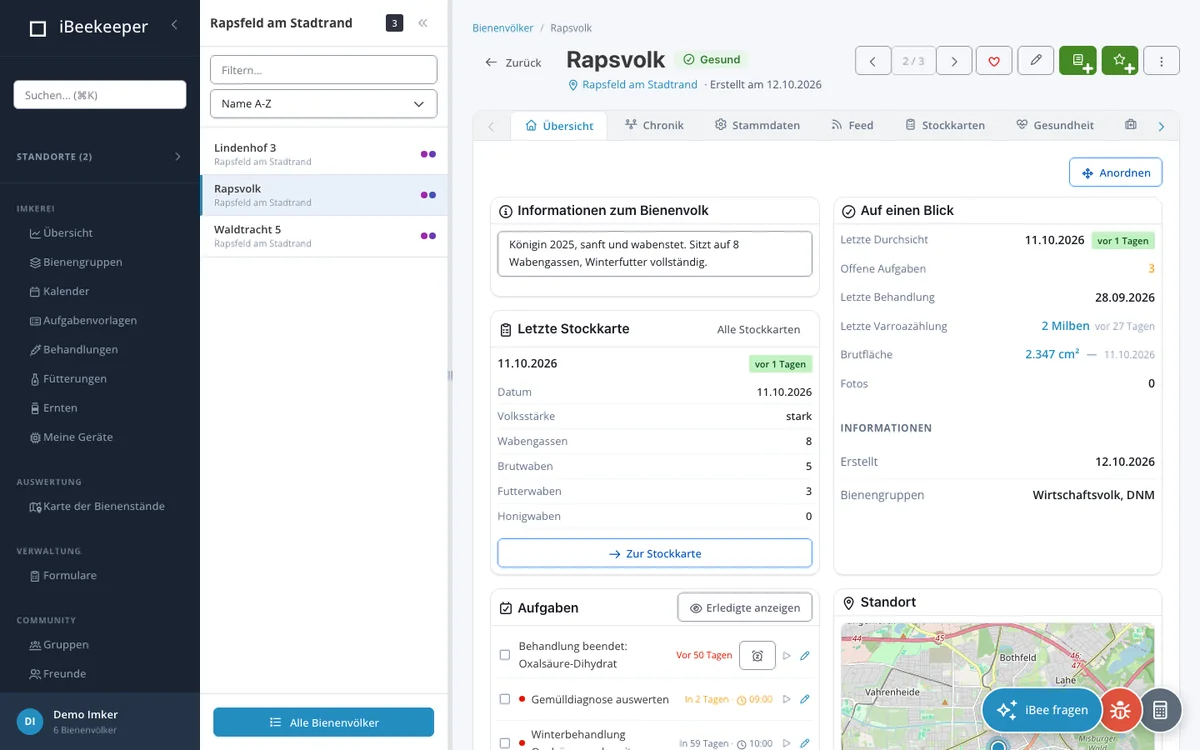
Task: Click the alarm icon on Oxalsäure-Dihydrat task
Action: [x=757, y=655]
